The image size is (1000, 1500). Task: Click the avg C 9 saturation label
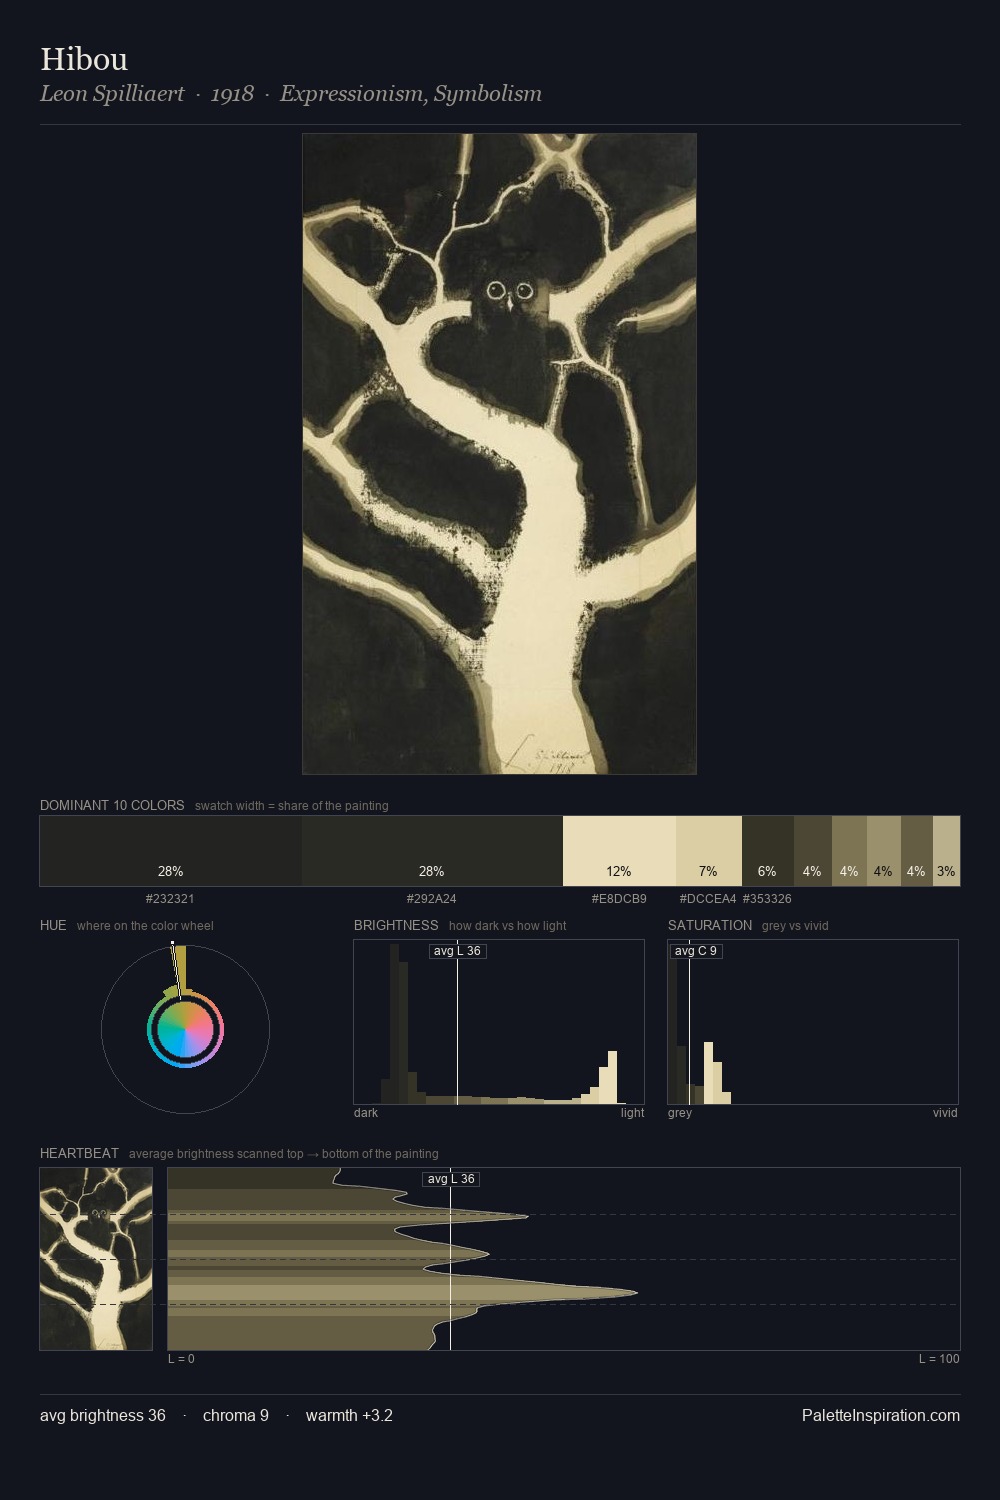pos(696,951)
